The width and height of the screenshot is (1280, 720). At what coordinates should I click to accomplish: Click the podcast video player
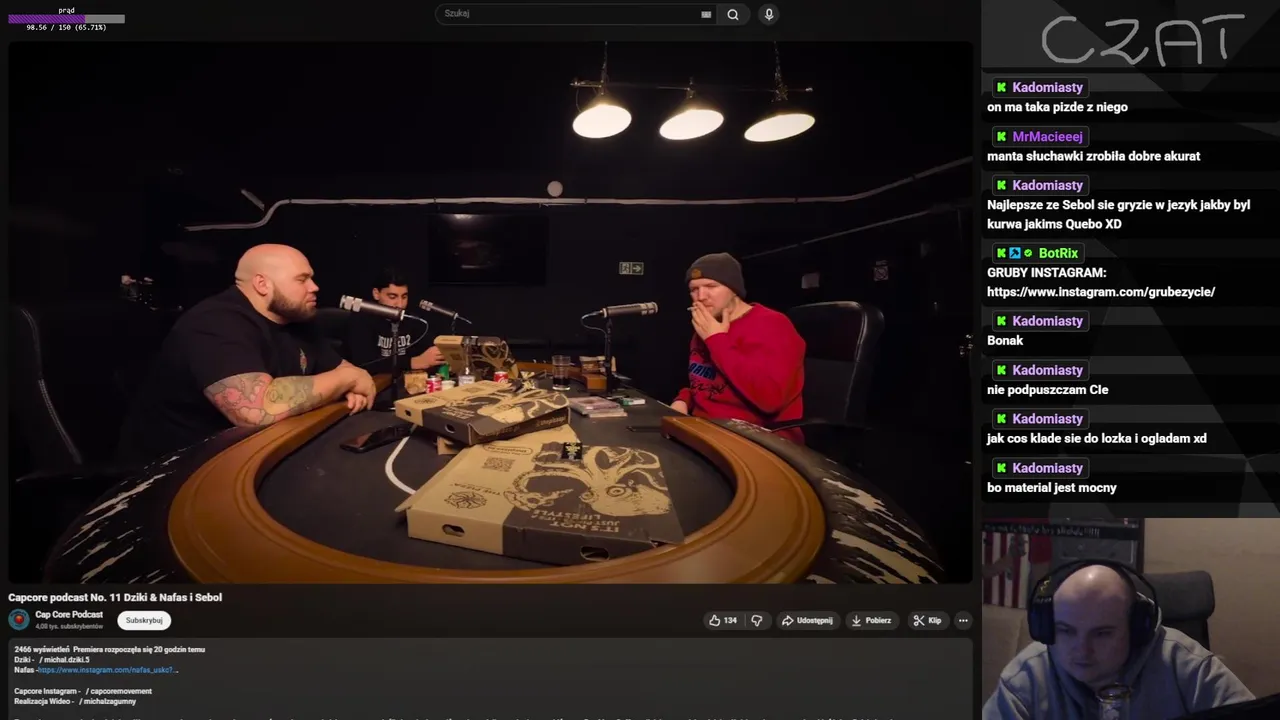pyautogui.click(x=490, y=312)
